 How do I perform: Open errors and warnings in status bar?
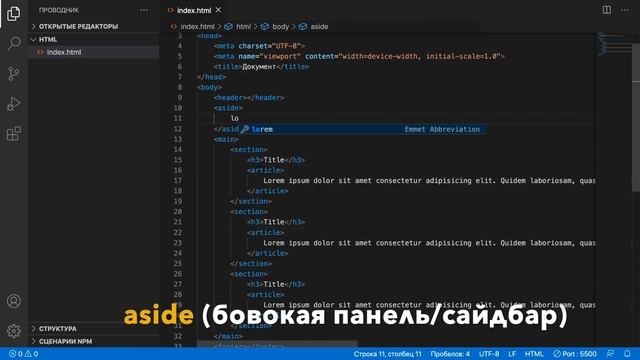point(23,354)
